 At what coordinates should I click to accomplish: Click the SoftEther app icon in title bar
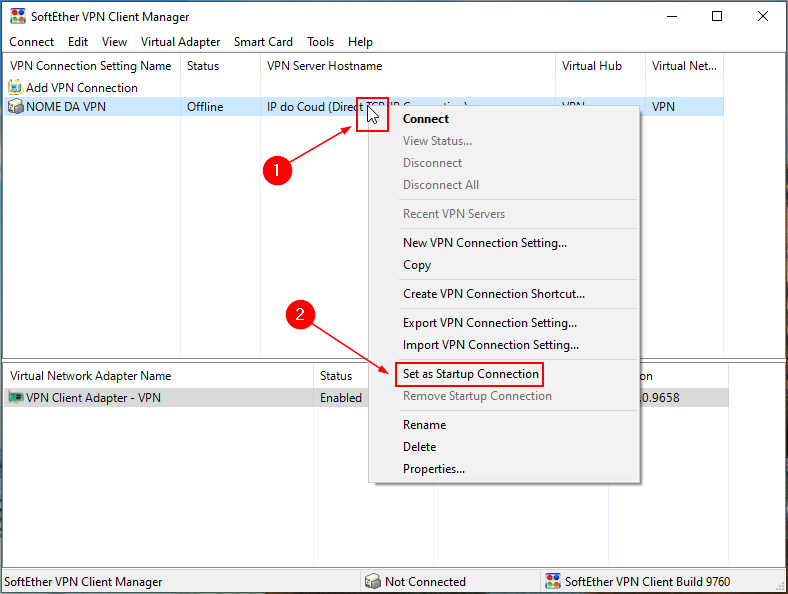tap(18, 17)
